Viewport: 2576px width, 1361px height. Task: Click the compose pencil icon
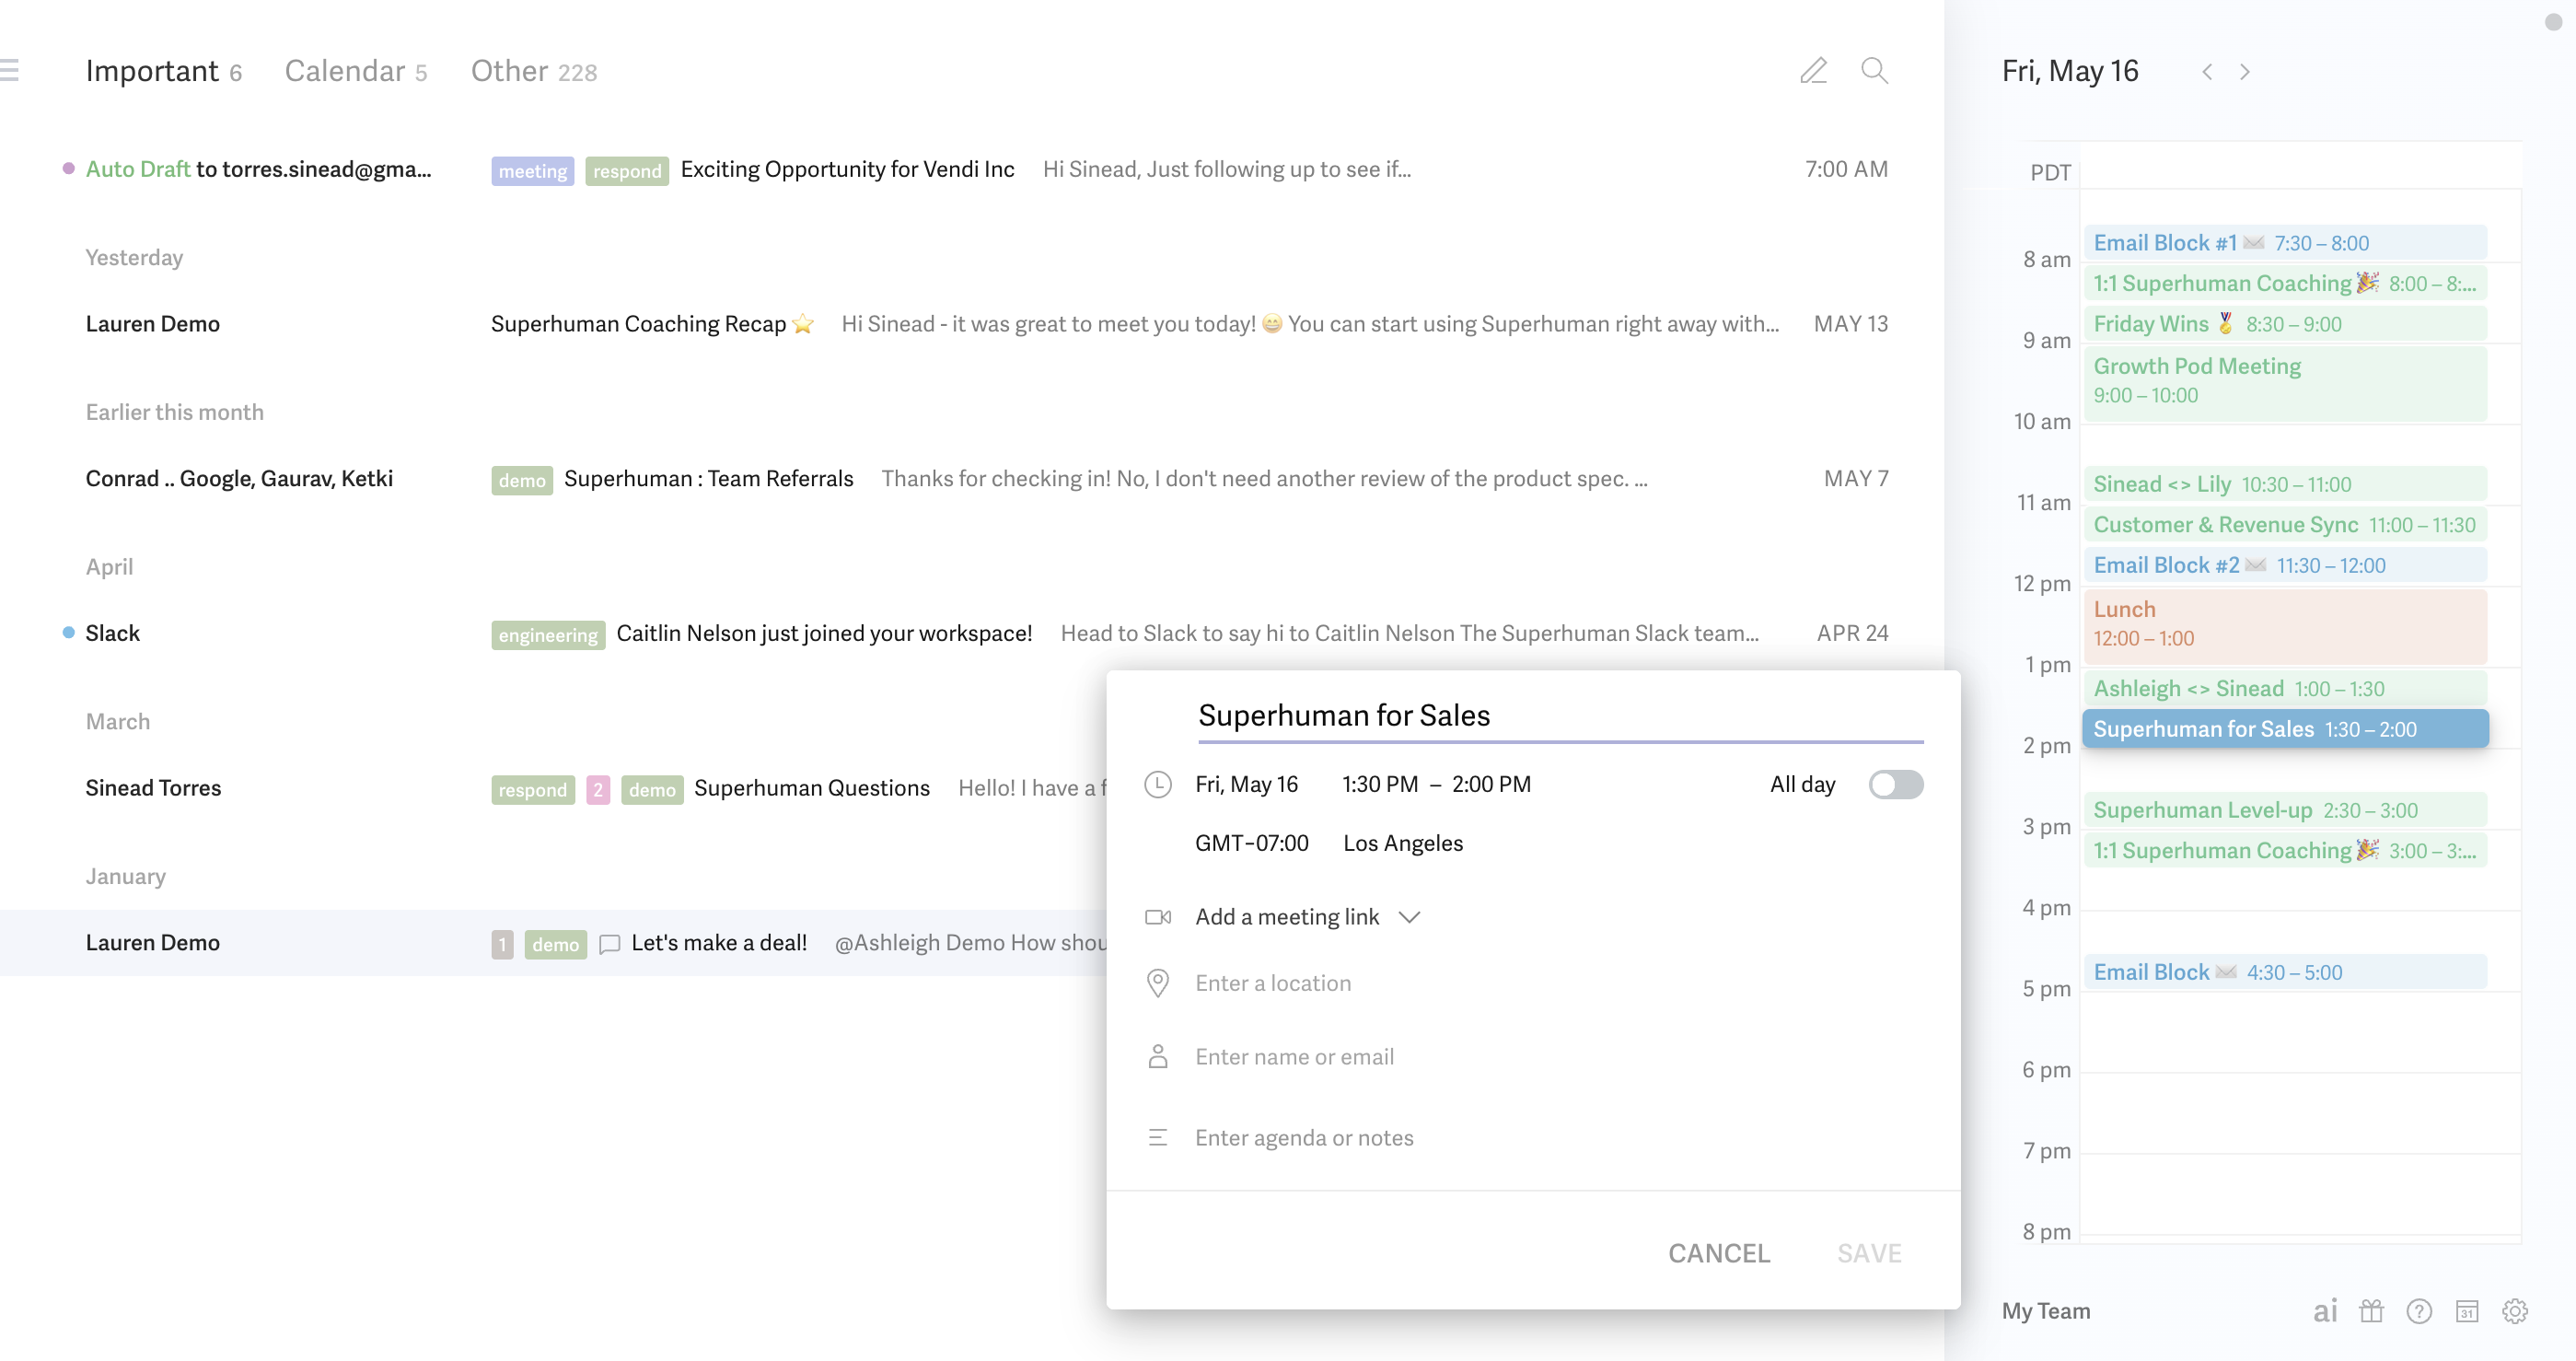click(x=1813, y=70)
